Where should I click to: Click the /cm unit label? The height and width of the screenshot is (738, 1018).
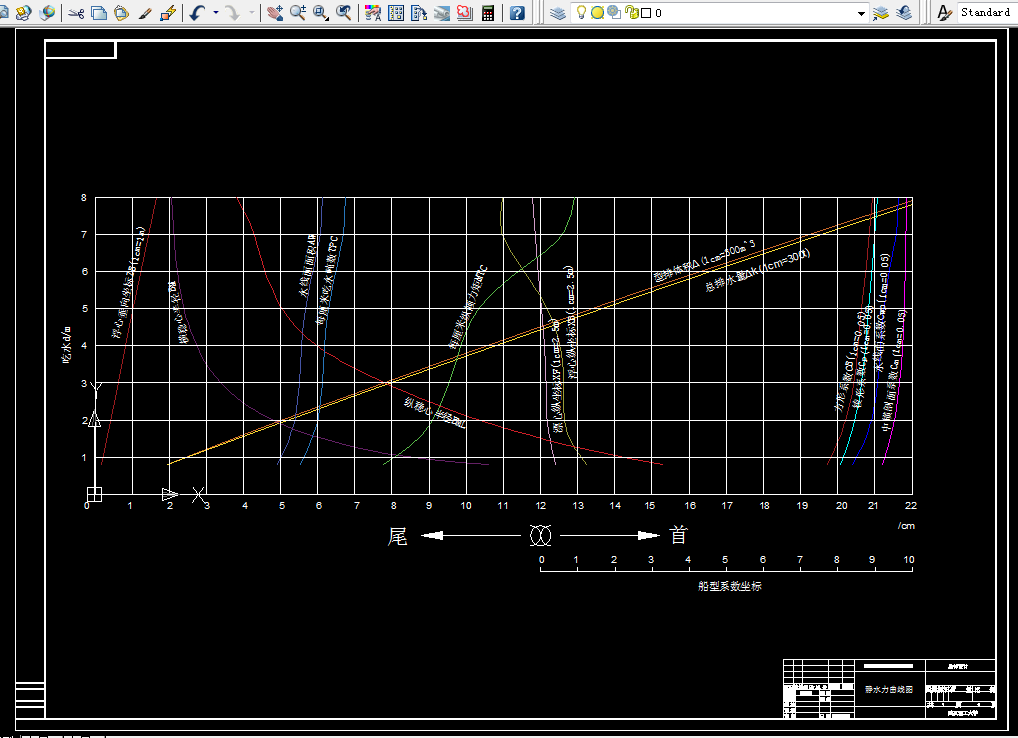coord(906,526)
